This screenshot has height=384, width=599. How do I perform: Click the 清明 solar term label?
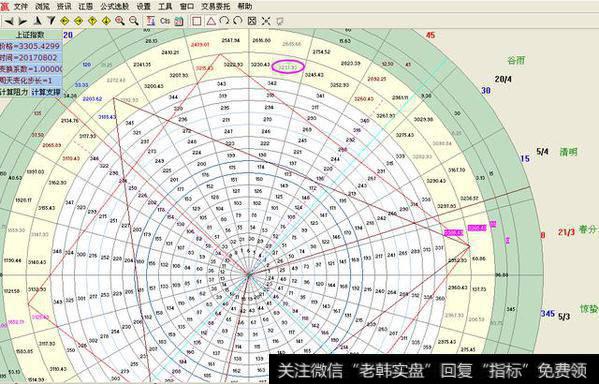point(568,152)
